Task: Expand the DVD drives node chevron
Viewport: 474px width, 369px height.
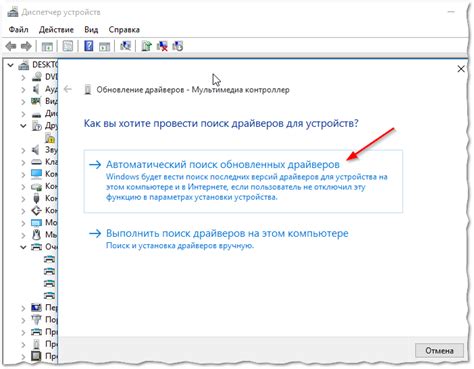Action: tap(23, 77)
